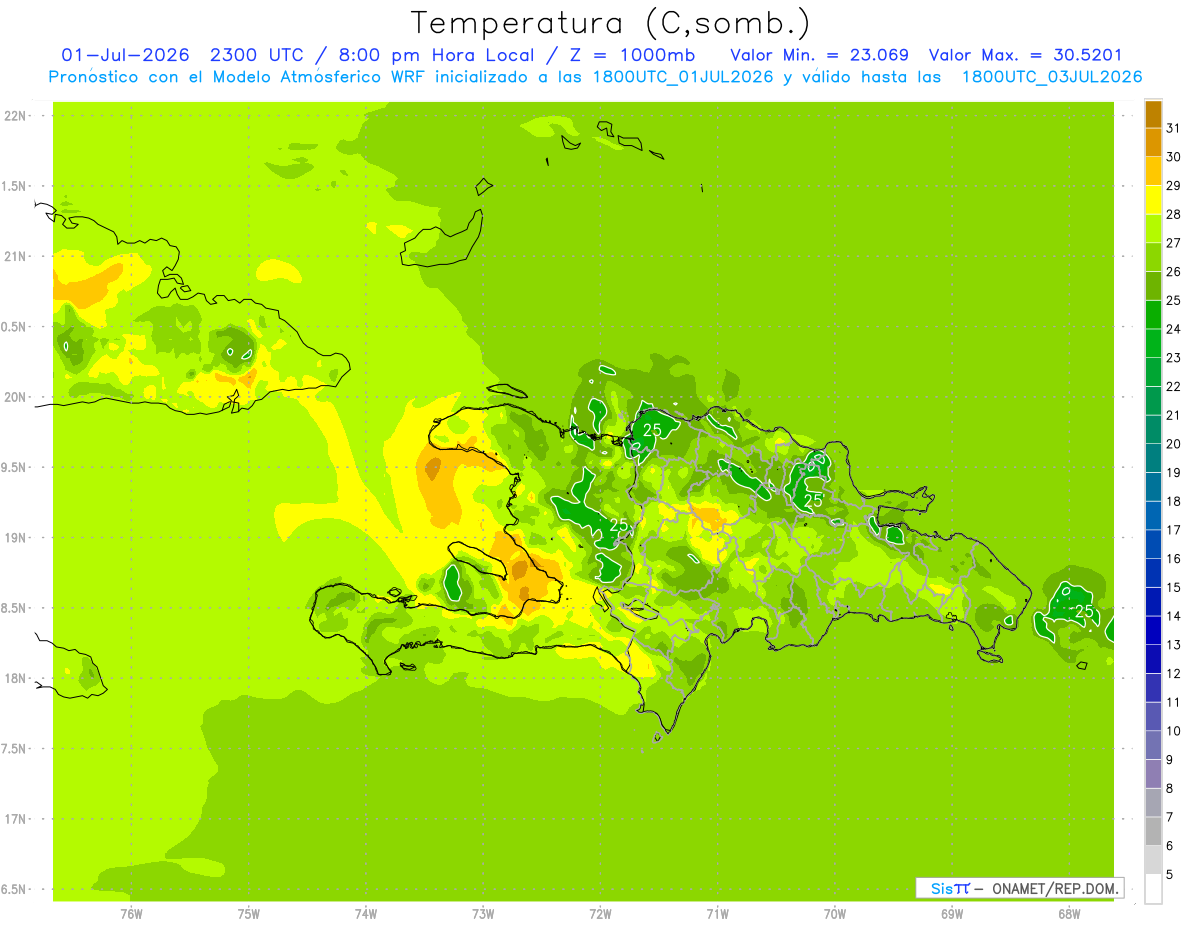Click the 9 degree purple legend swatch
Viewport: 1200px width, 927px height.
pos(1153,745)
